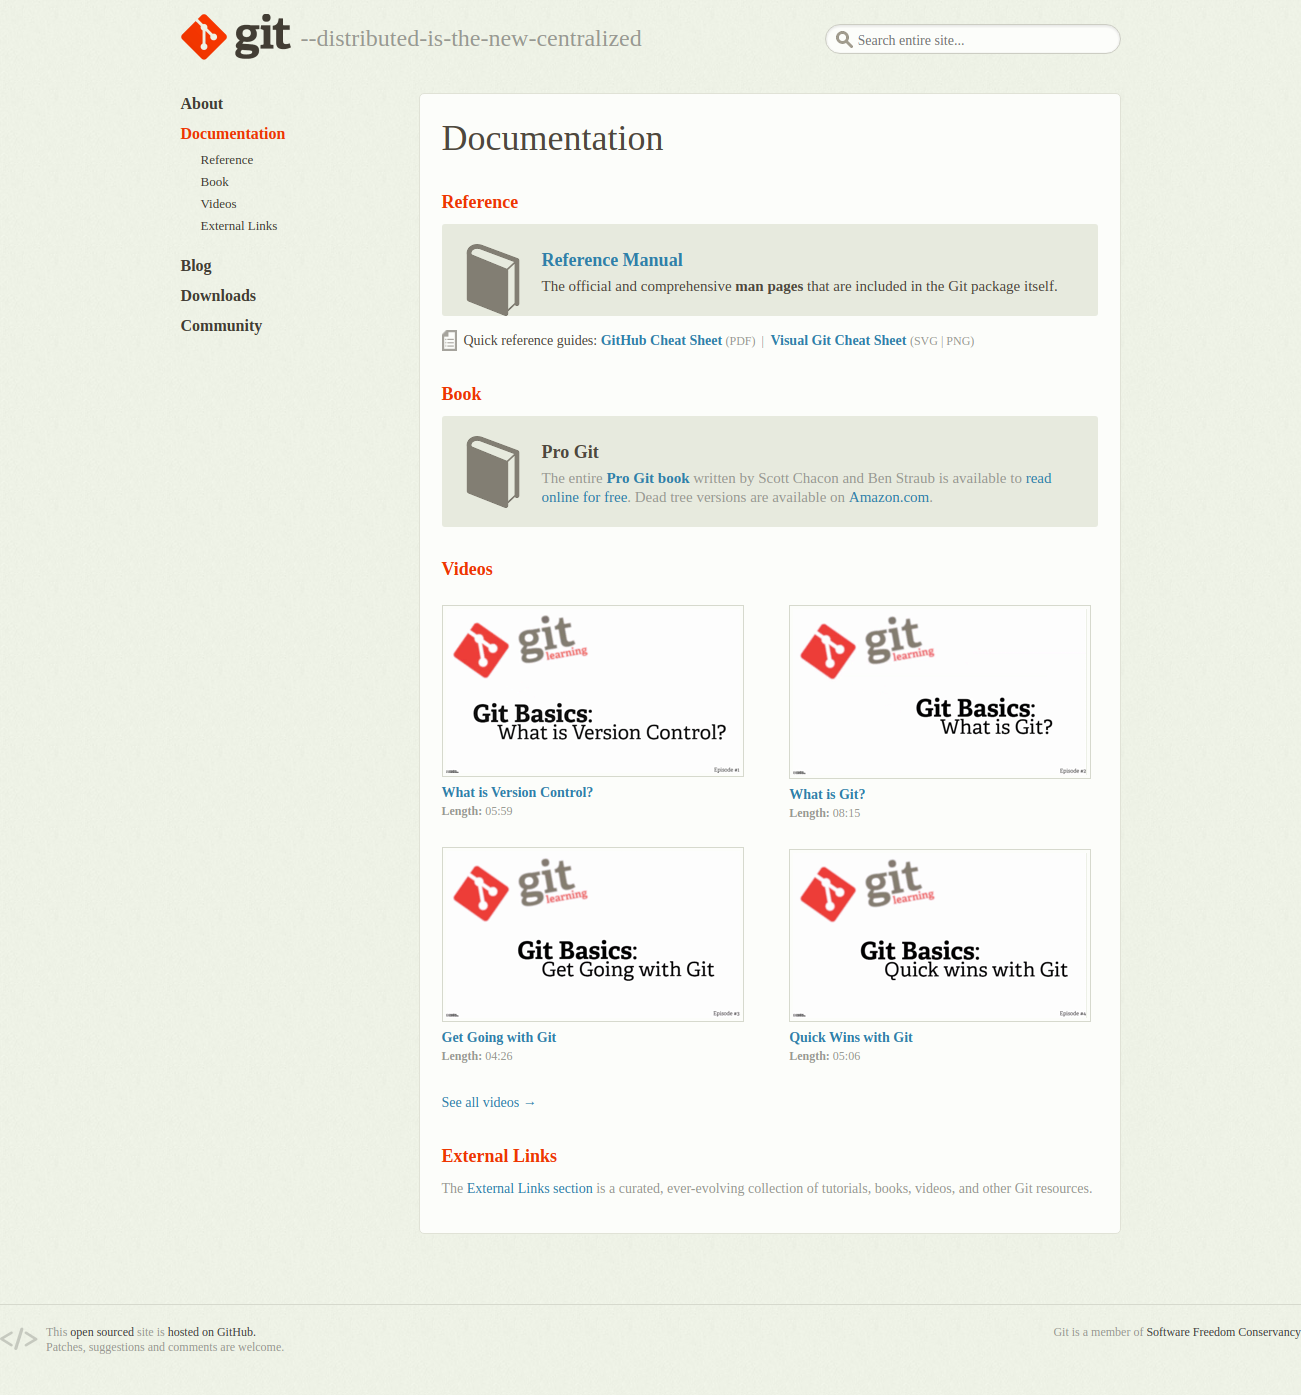Open the External Links section link
This screenshot has width=1301, height=1395.
pyautogui.click(x=530, y=1189)
